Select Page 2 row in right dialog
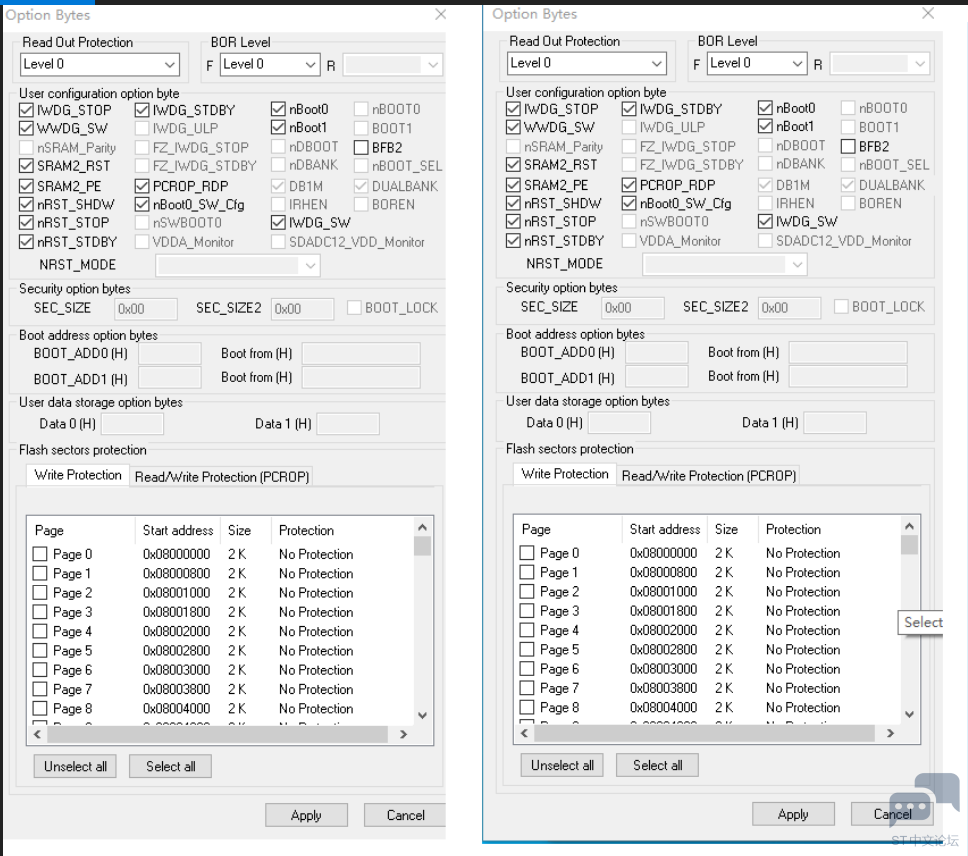 710,592
